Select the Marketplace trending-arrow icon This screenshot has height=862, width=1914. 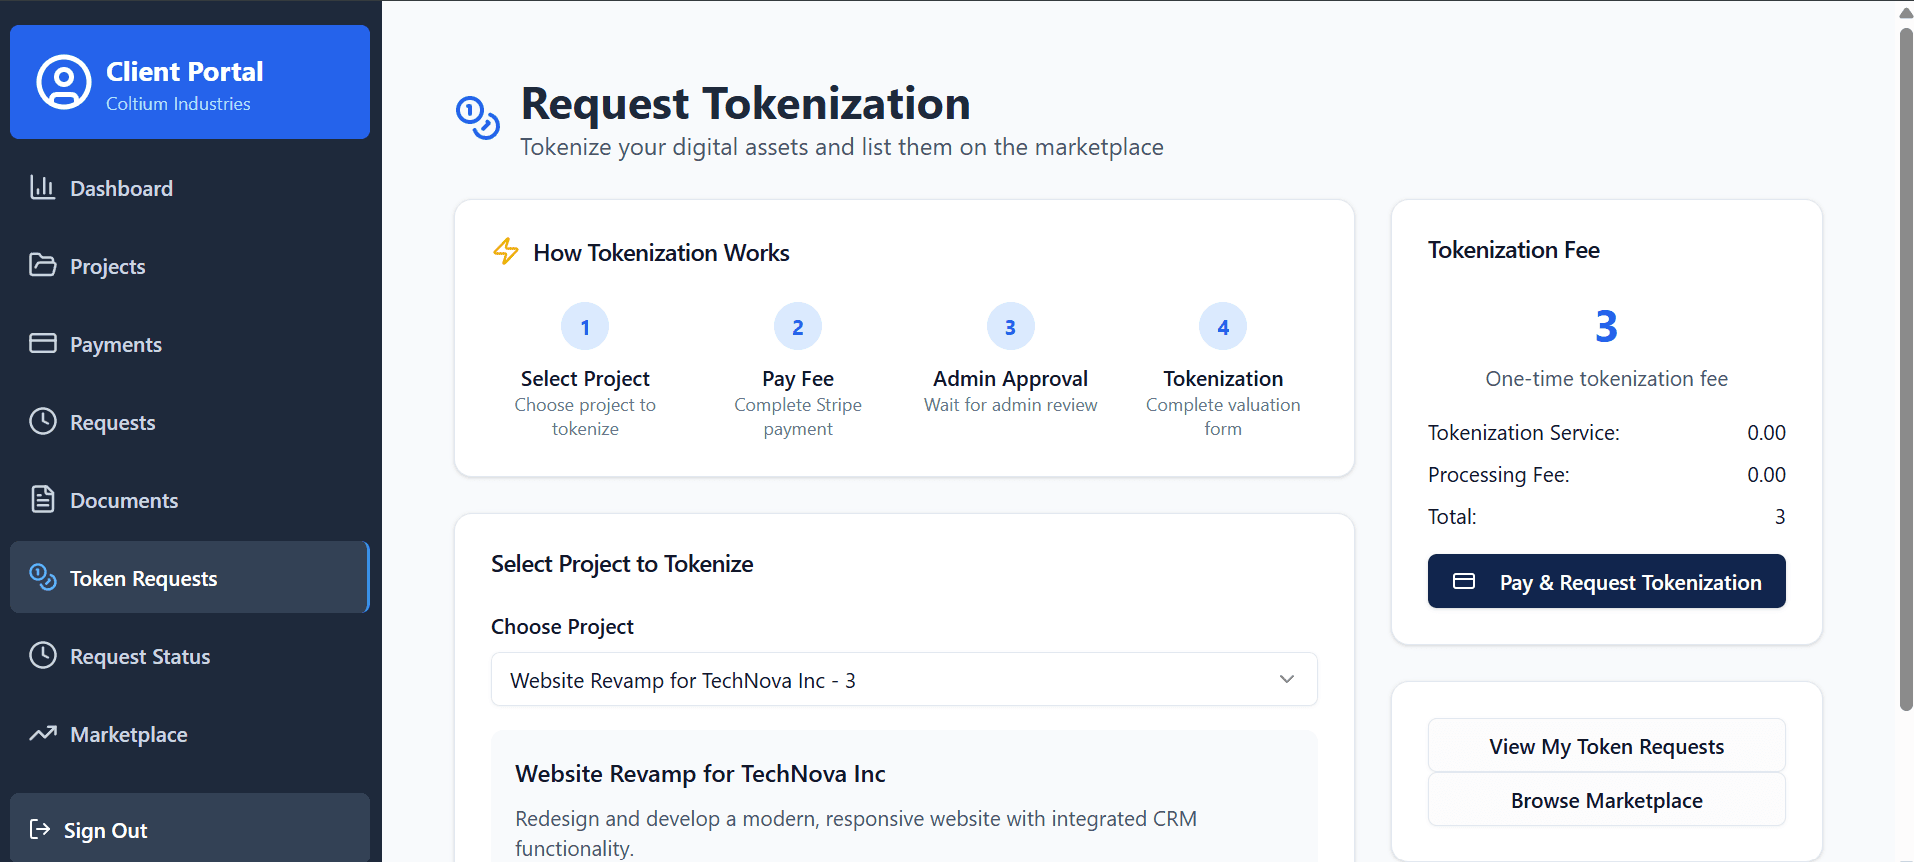42,733
